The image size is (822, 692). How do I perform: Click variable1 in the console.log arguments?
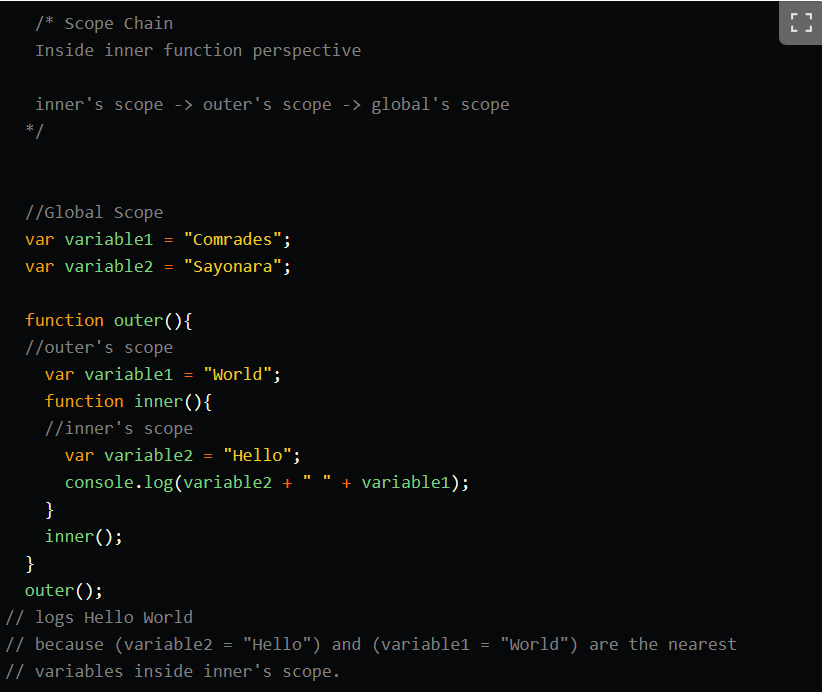click(x=406, y=482)
